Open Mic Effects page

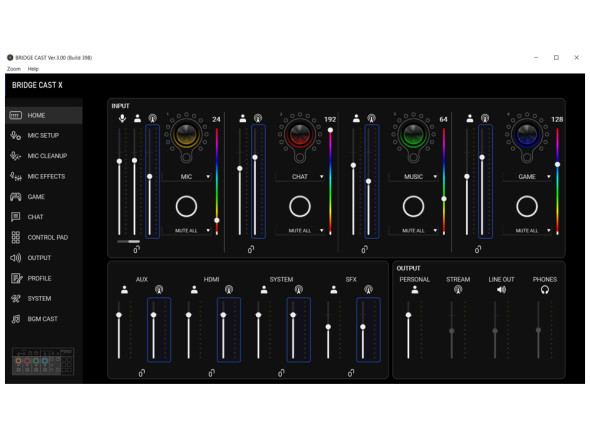[44, 176]
